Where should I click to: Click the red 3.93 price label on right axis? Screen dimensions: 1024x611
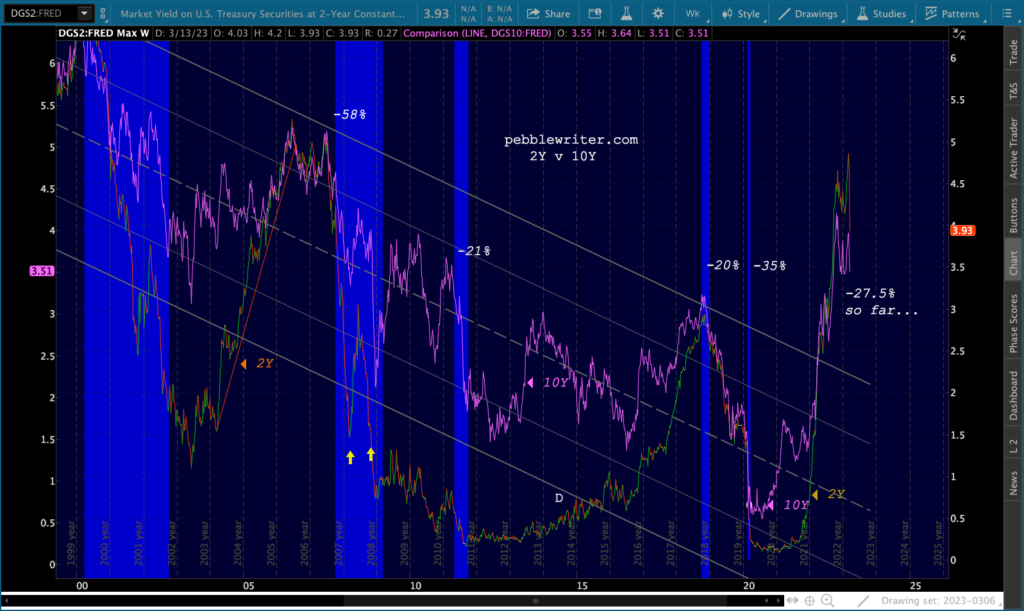click(x=962, y=230)
